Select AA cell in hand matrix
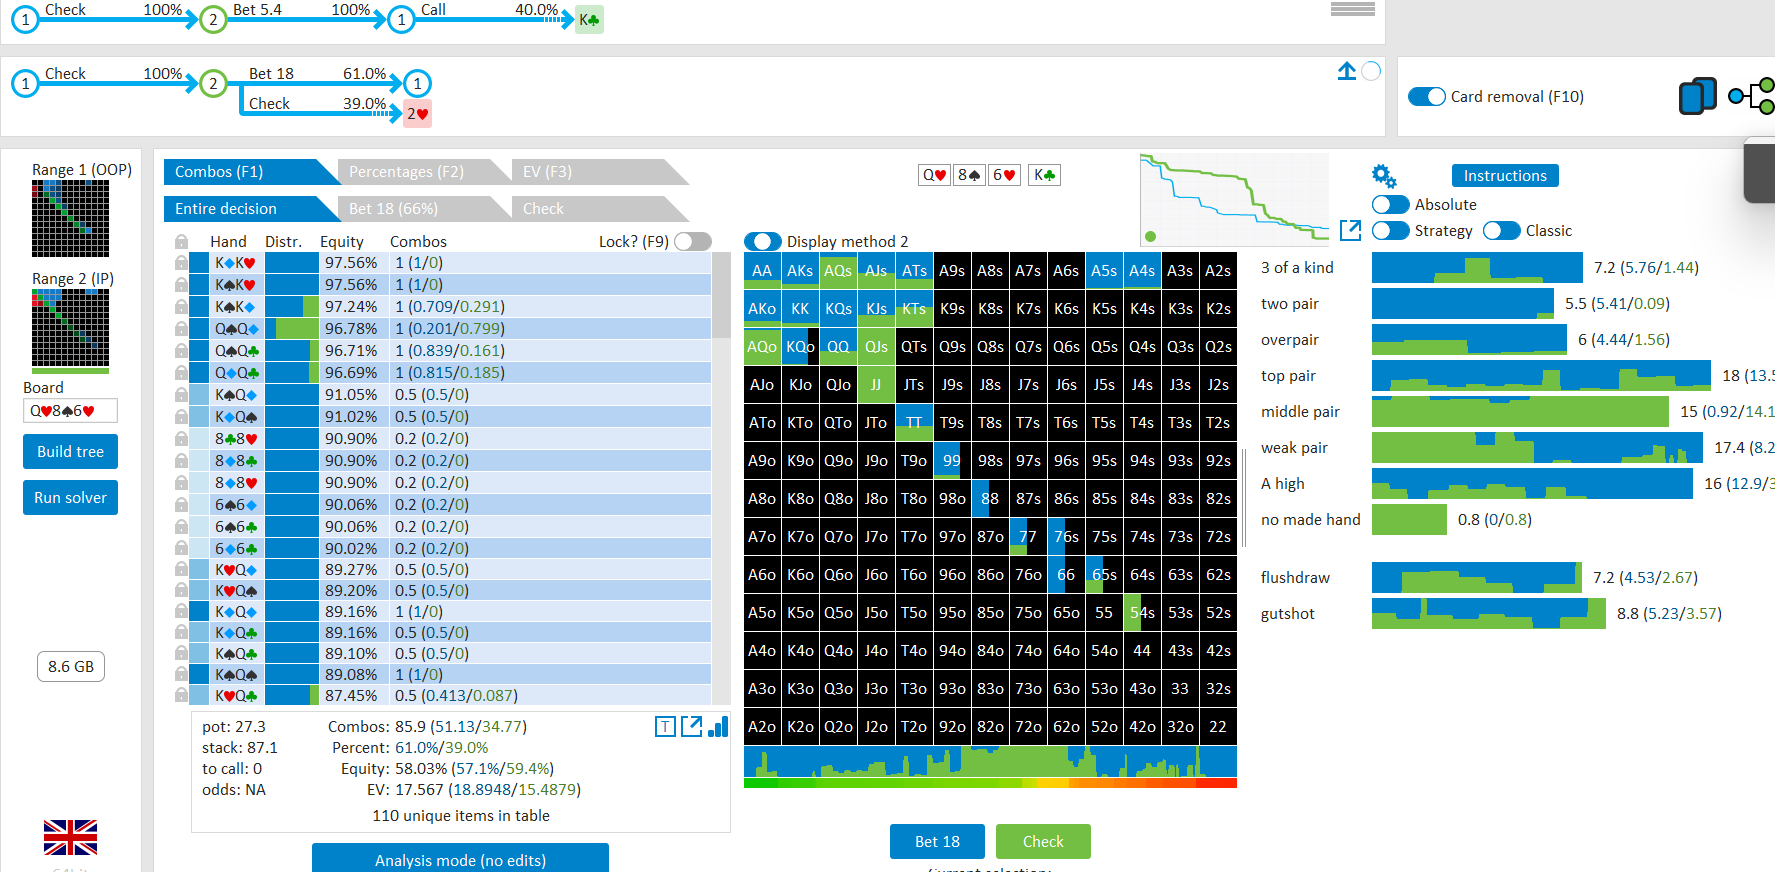1775x872 pixels. coord(762,270)
